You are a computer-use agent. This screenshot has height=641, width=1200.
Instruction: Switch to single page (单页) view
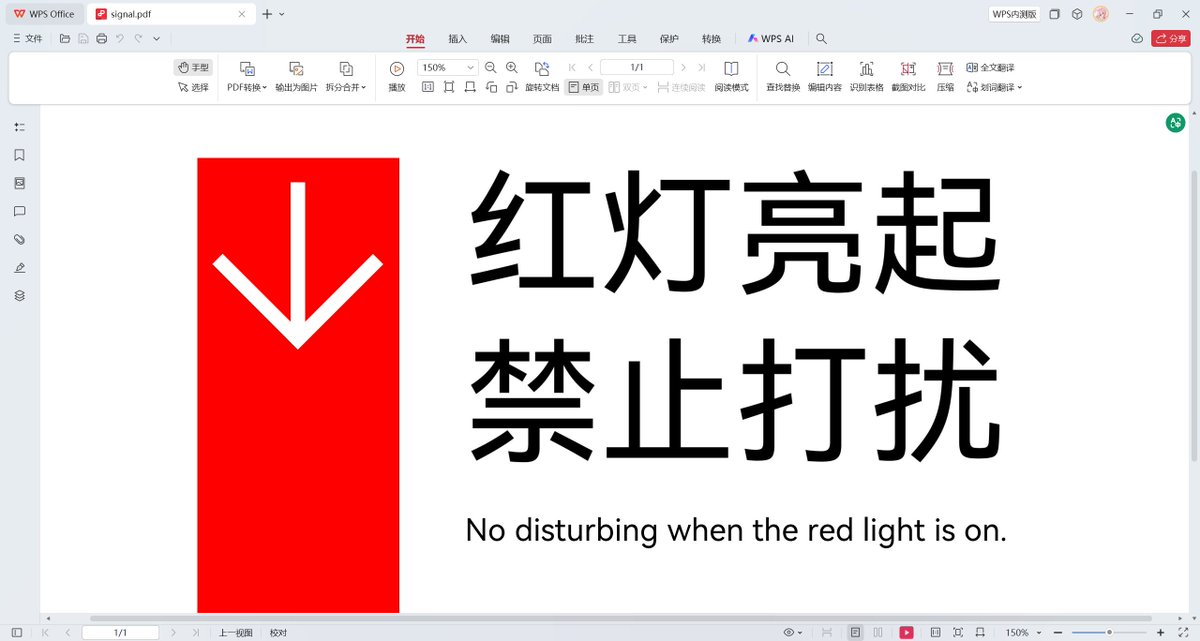coord(583,88)
